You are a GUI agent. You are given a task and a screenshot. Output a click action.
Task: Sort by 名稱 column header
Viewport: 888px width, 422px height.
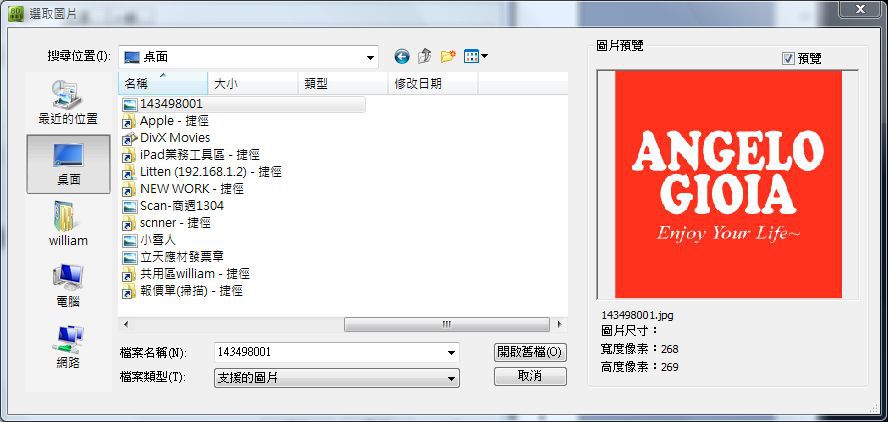point(163,84)
